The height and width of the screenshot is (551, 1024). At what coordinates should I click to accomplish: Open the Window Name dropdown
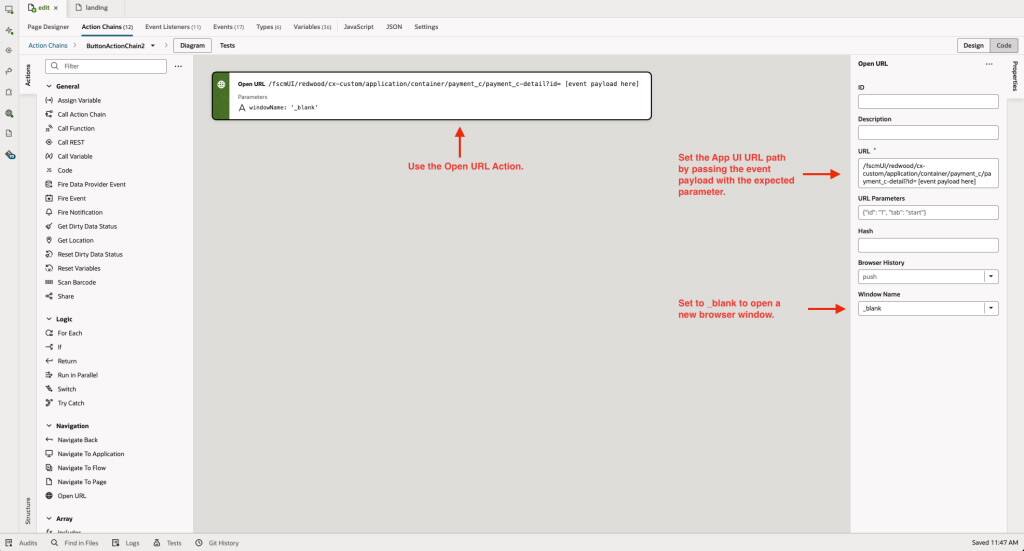tap(991, 308)
